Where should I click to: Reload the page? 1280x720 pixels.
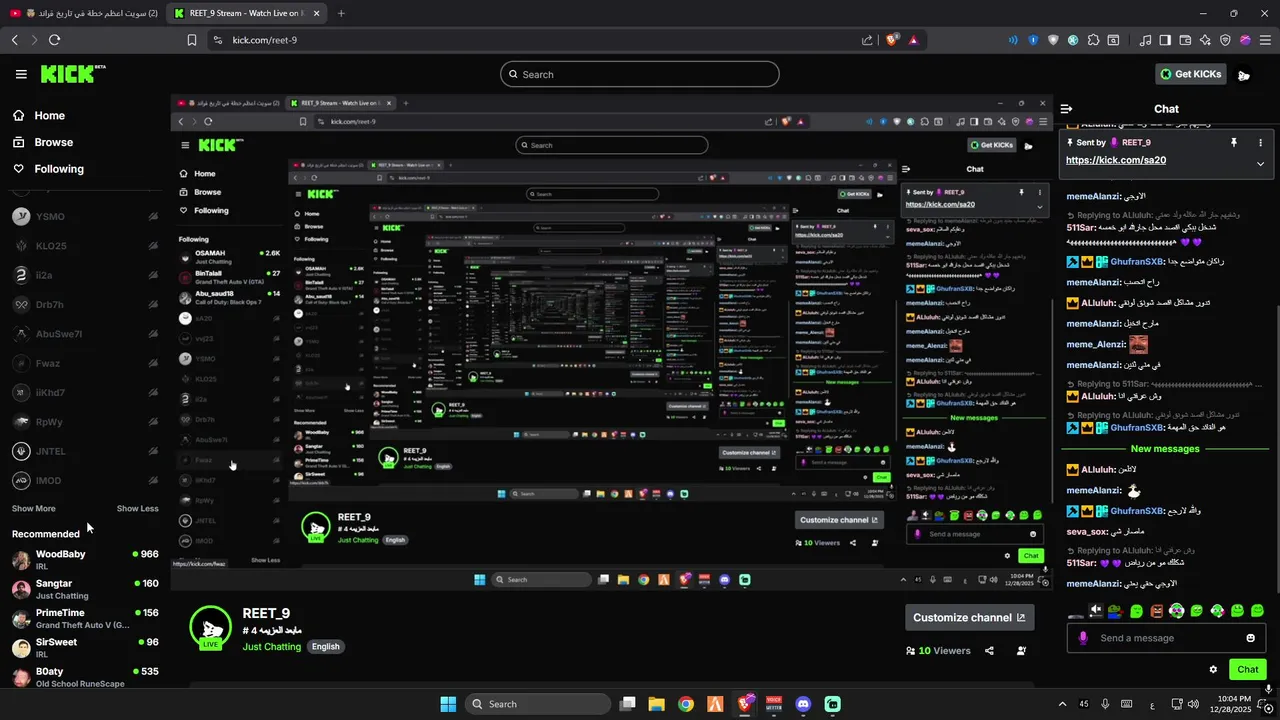(x=54, y=40)
